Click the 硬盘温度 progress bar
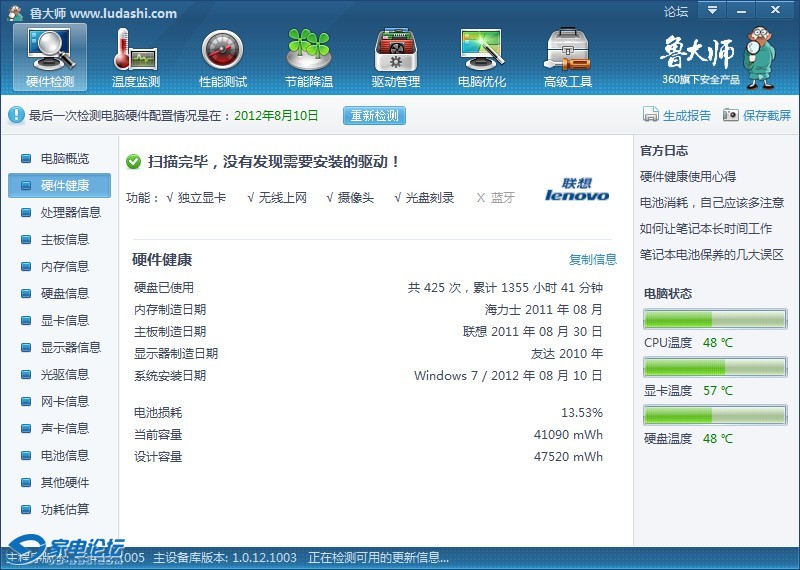The width and height of the screenshot is (800, 570). coord(715,415)
